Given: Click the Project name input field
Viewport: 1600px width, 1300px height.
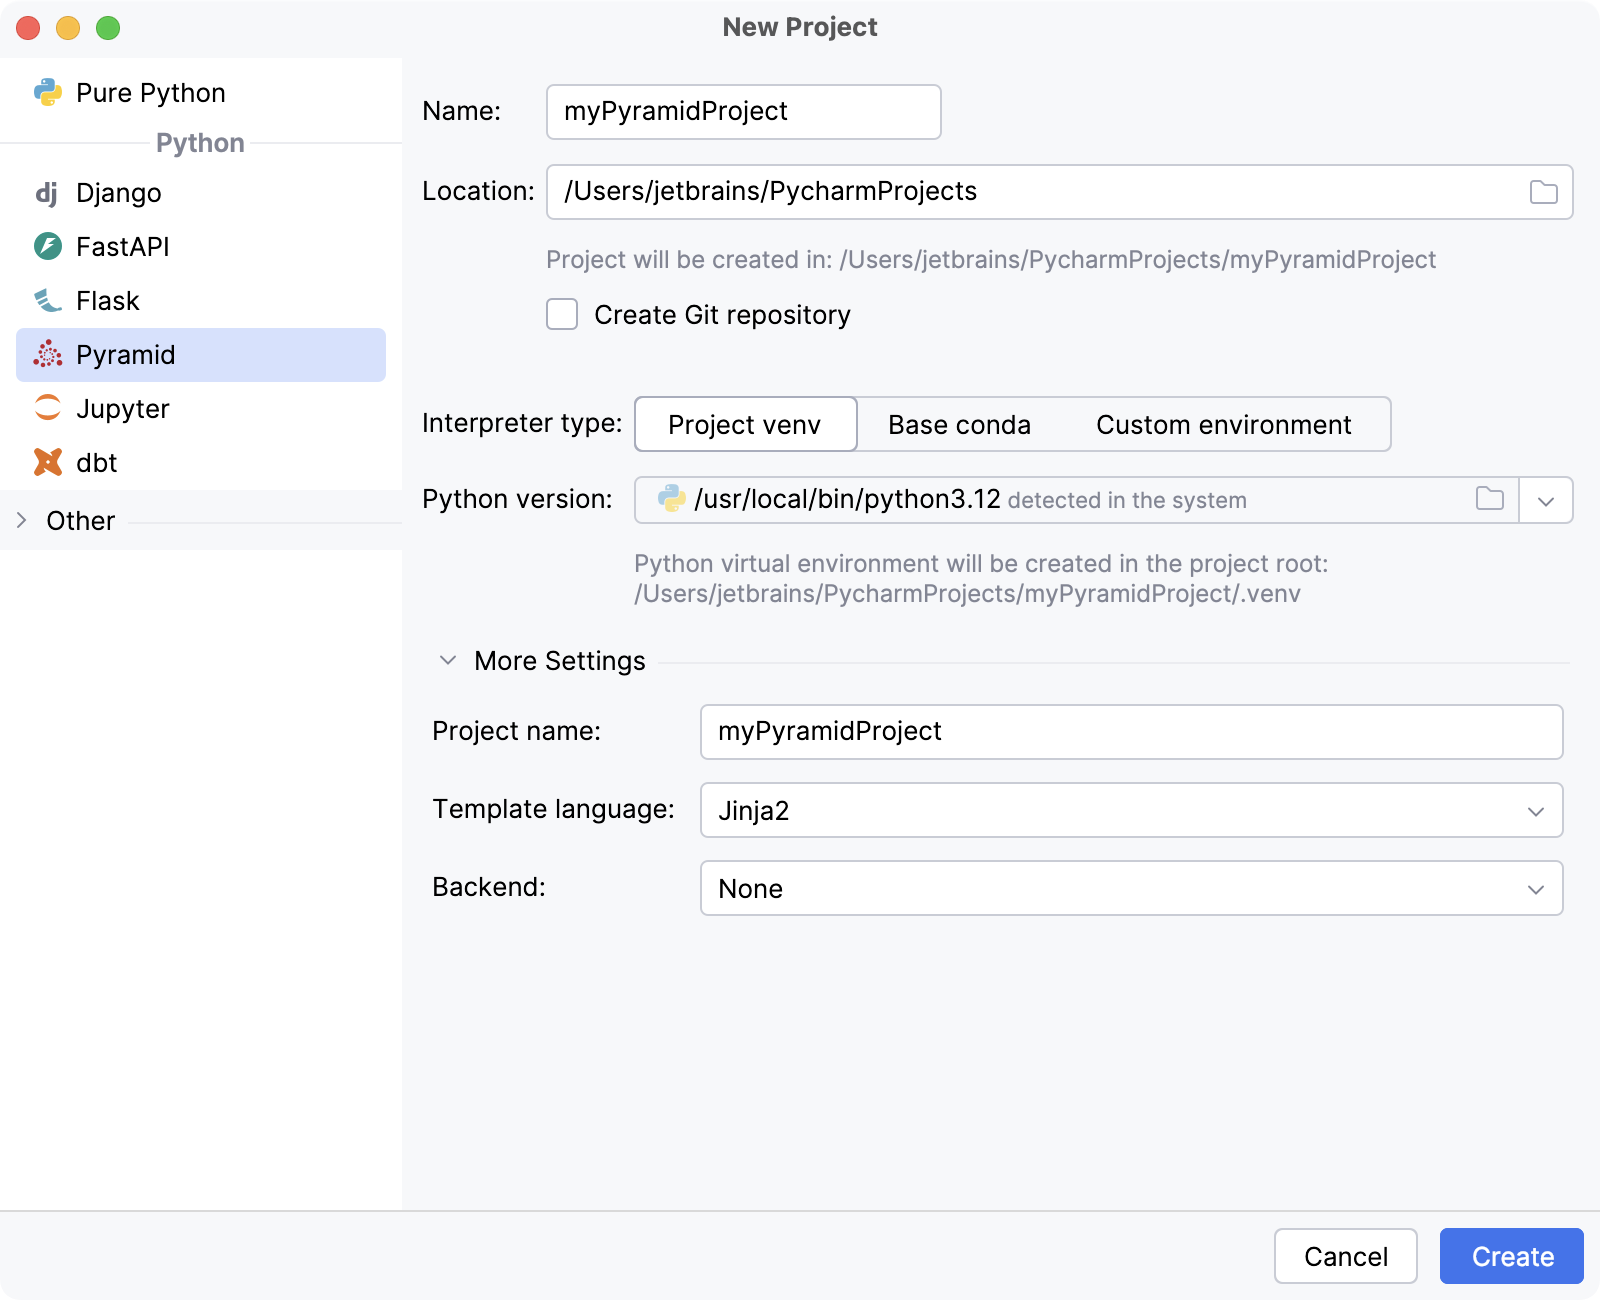Looking at the screenshot, I should click(x=1131, y=732).
